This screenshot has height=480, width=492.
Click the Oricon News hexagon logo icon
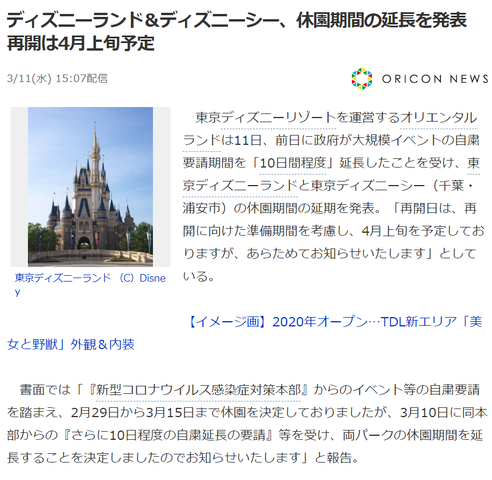pyautogui.click(x=362, y=79)
